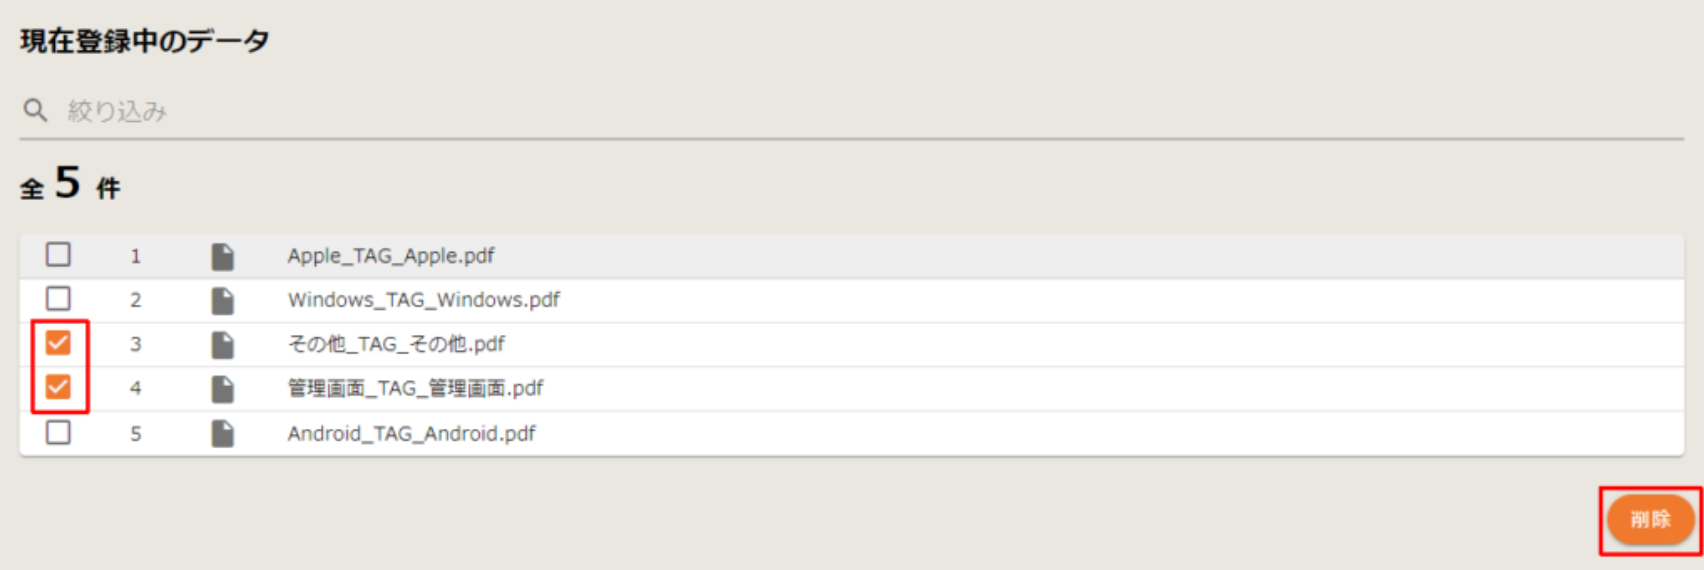Click row number 5 in the list
Screen dimensions: 1704x570
(x=136, y=434)
